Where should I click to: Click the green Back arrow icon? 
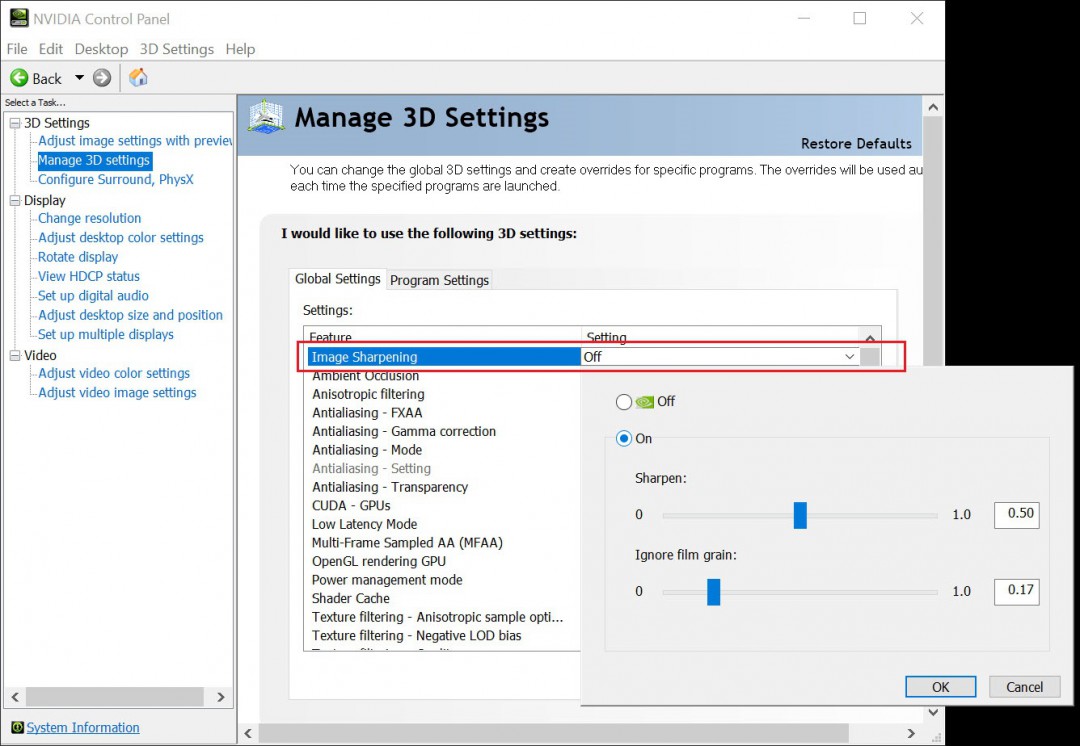19,78
